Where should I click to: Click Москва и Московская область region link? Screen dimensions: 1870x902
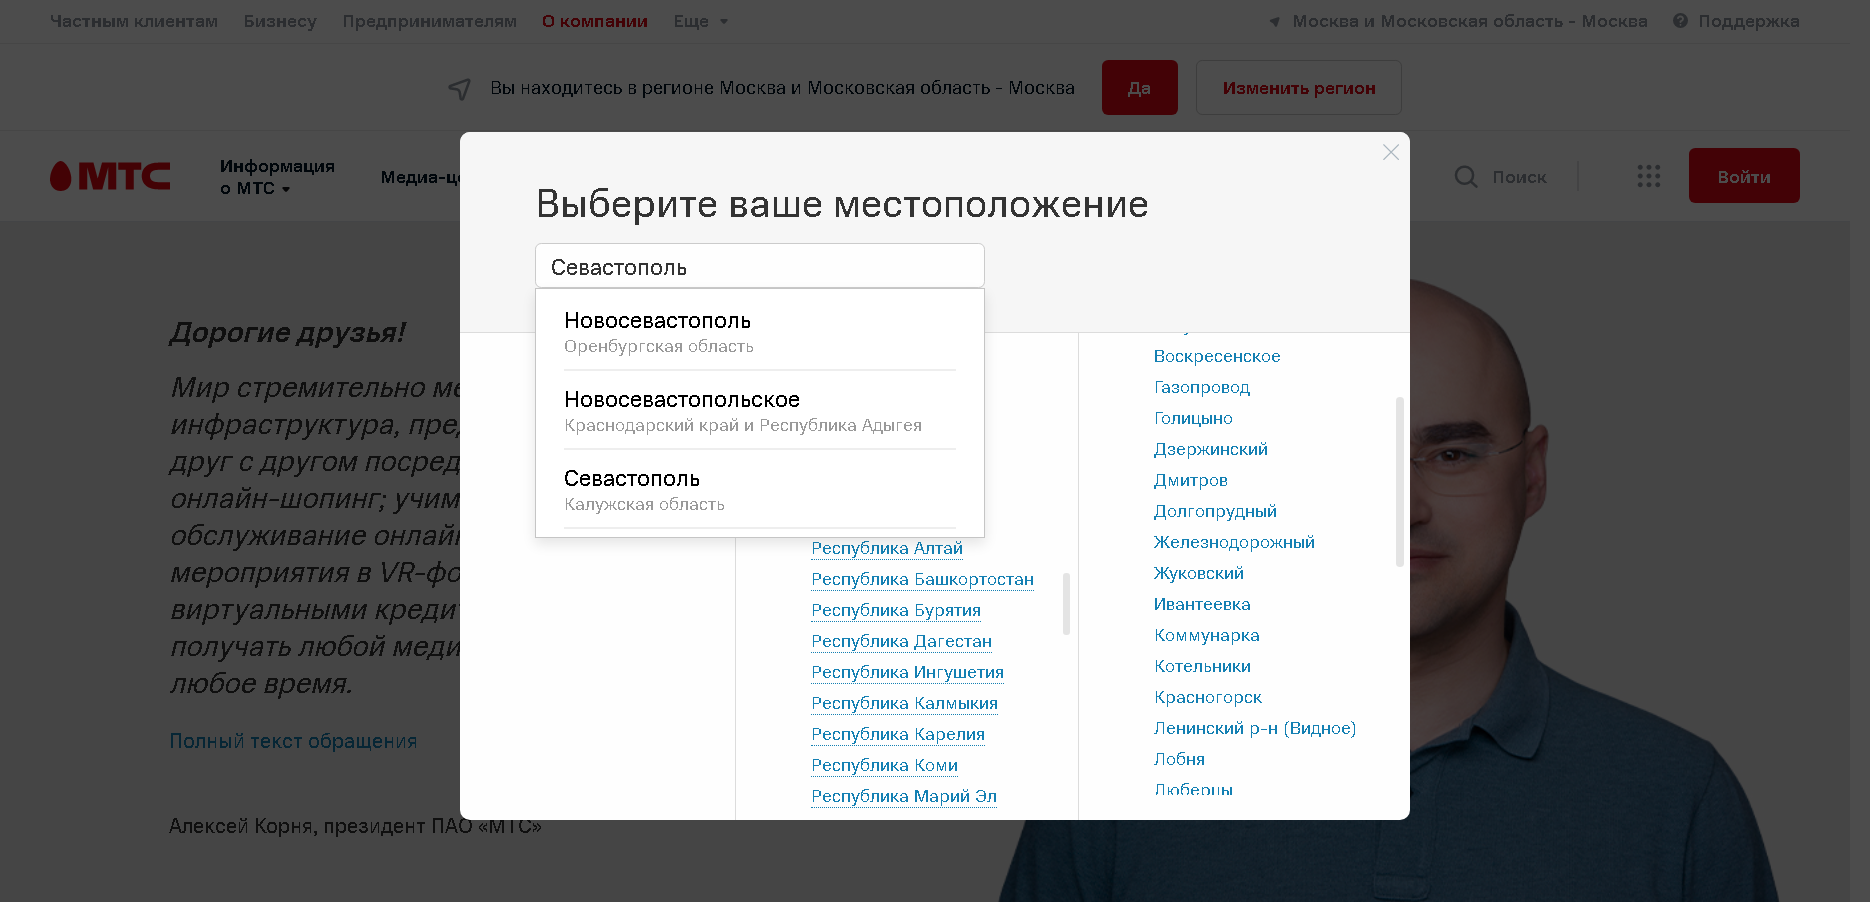pos(1470,21)
